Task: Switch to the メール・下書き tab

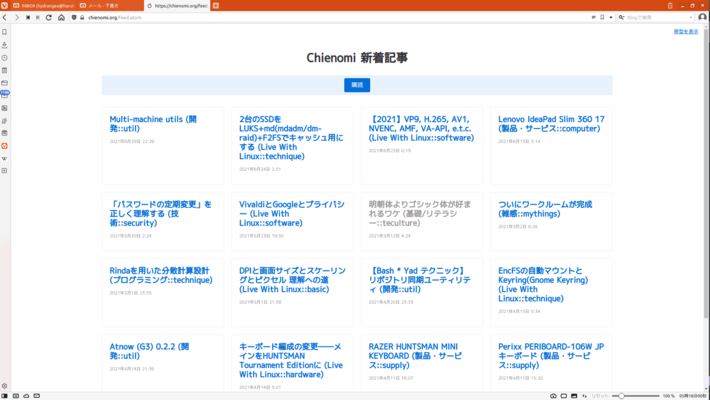Action: [x=110, y=6]
